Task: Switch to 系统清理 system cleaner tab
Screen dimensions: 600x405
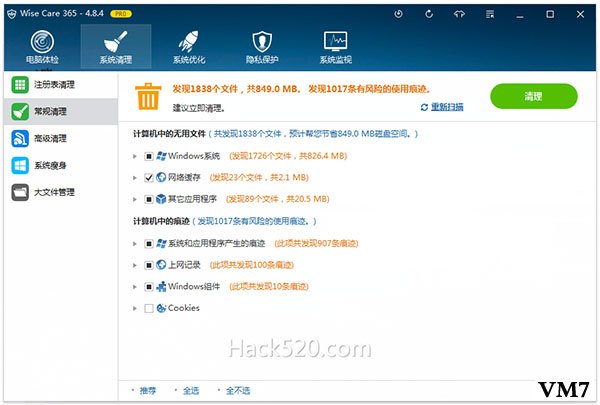Action: 116,47
